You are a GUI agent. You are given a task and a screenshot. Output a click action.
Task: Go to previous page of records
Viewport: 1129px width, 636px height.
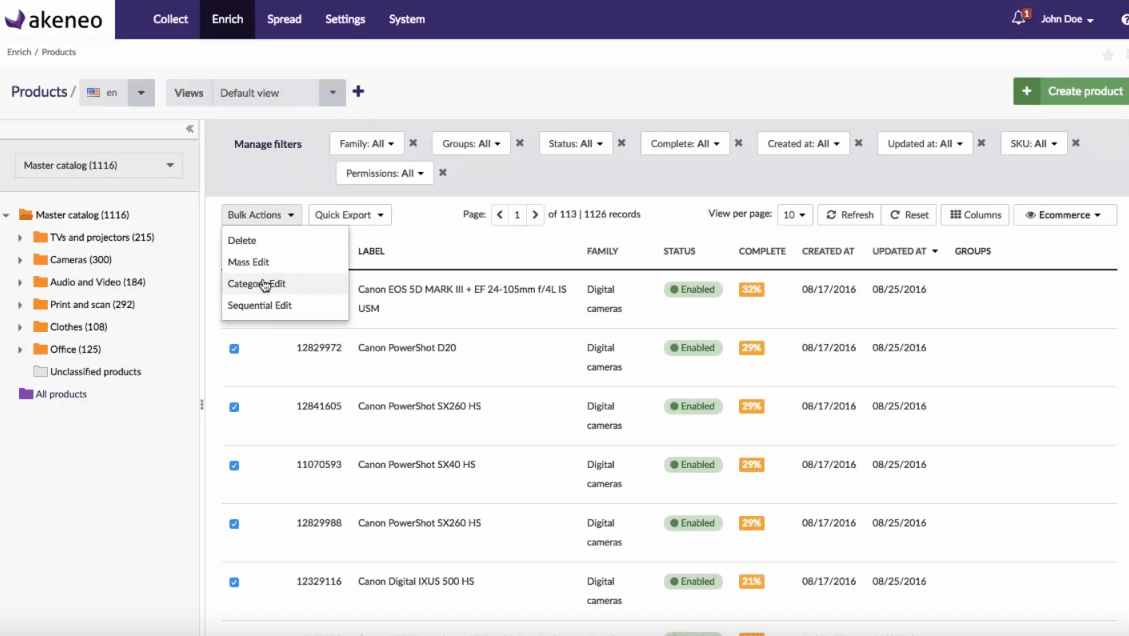[500, 215]
